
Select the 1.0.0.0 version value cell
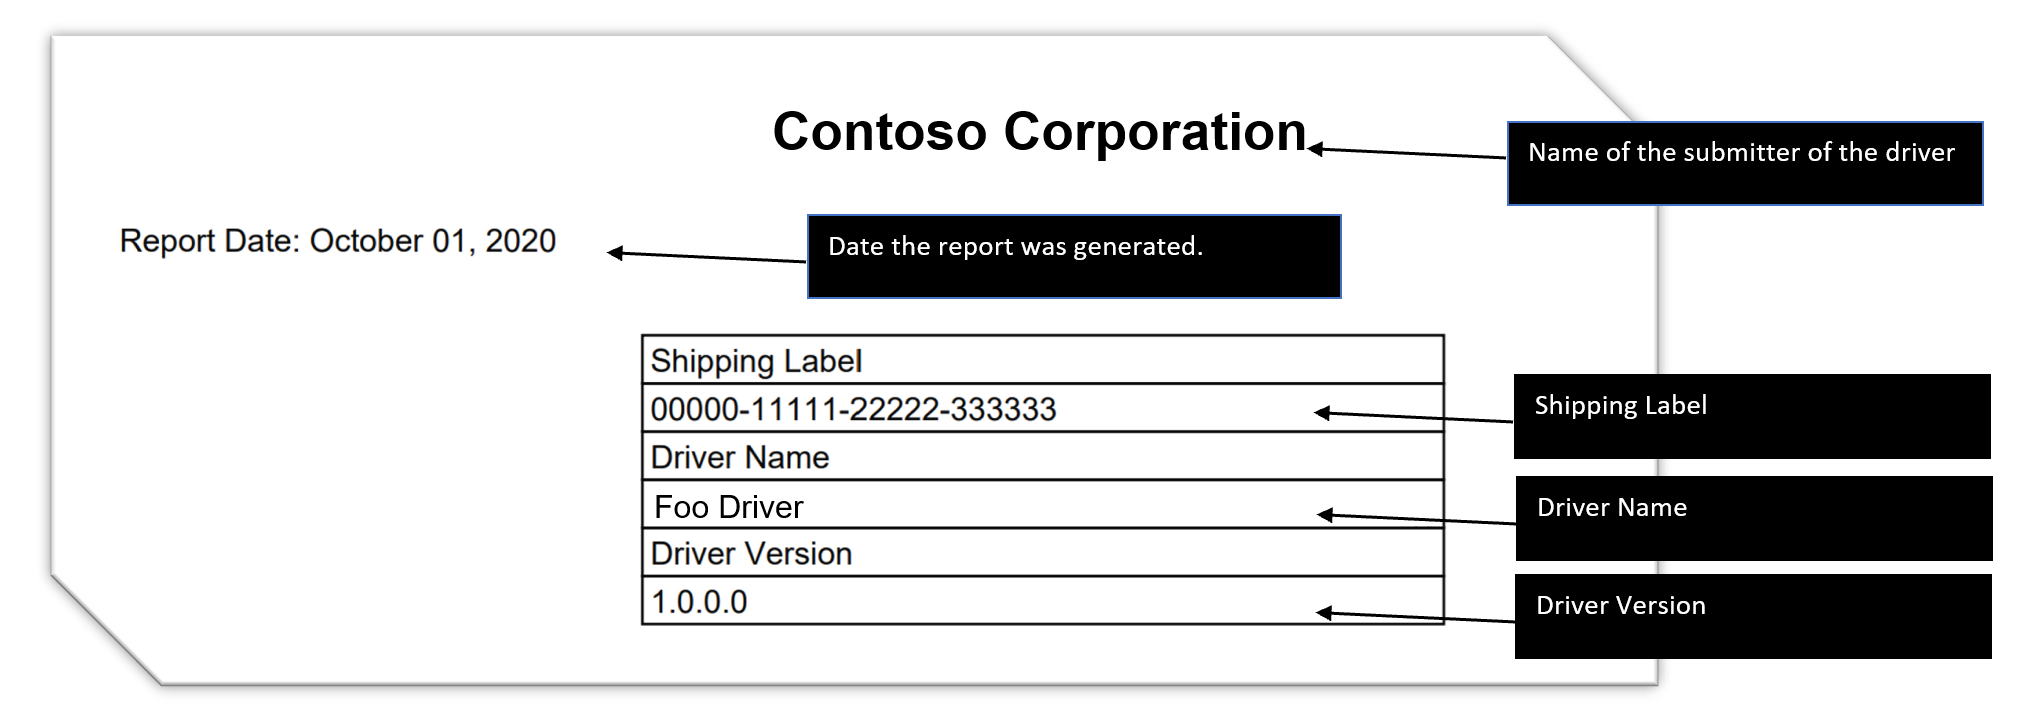click(x=1043, y=600)
